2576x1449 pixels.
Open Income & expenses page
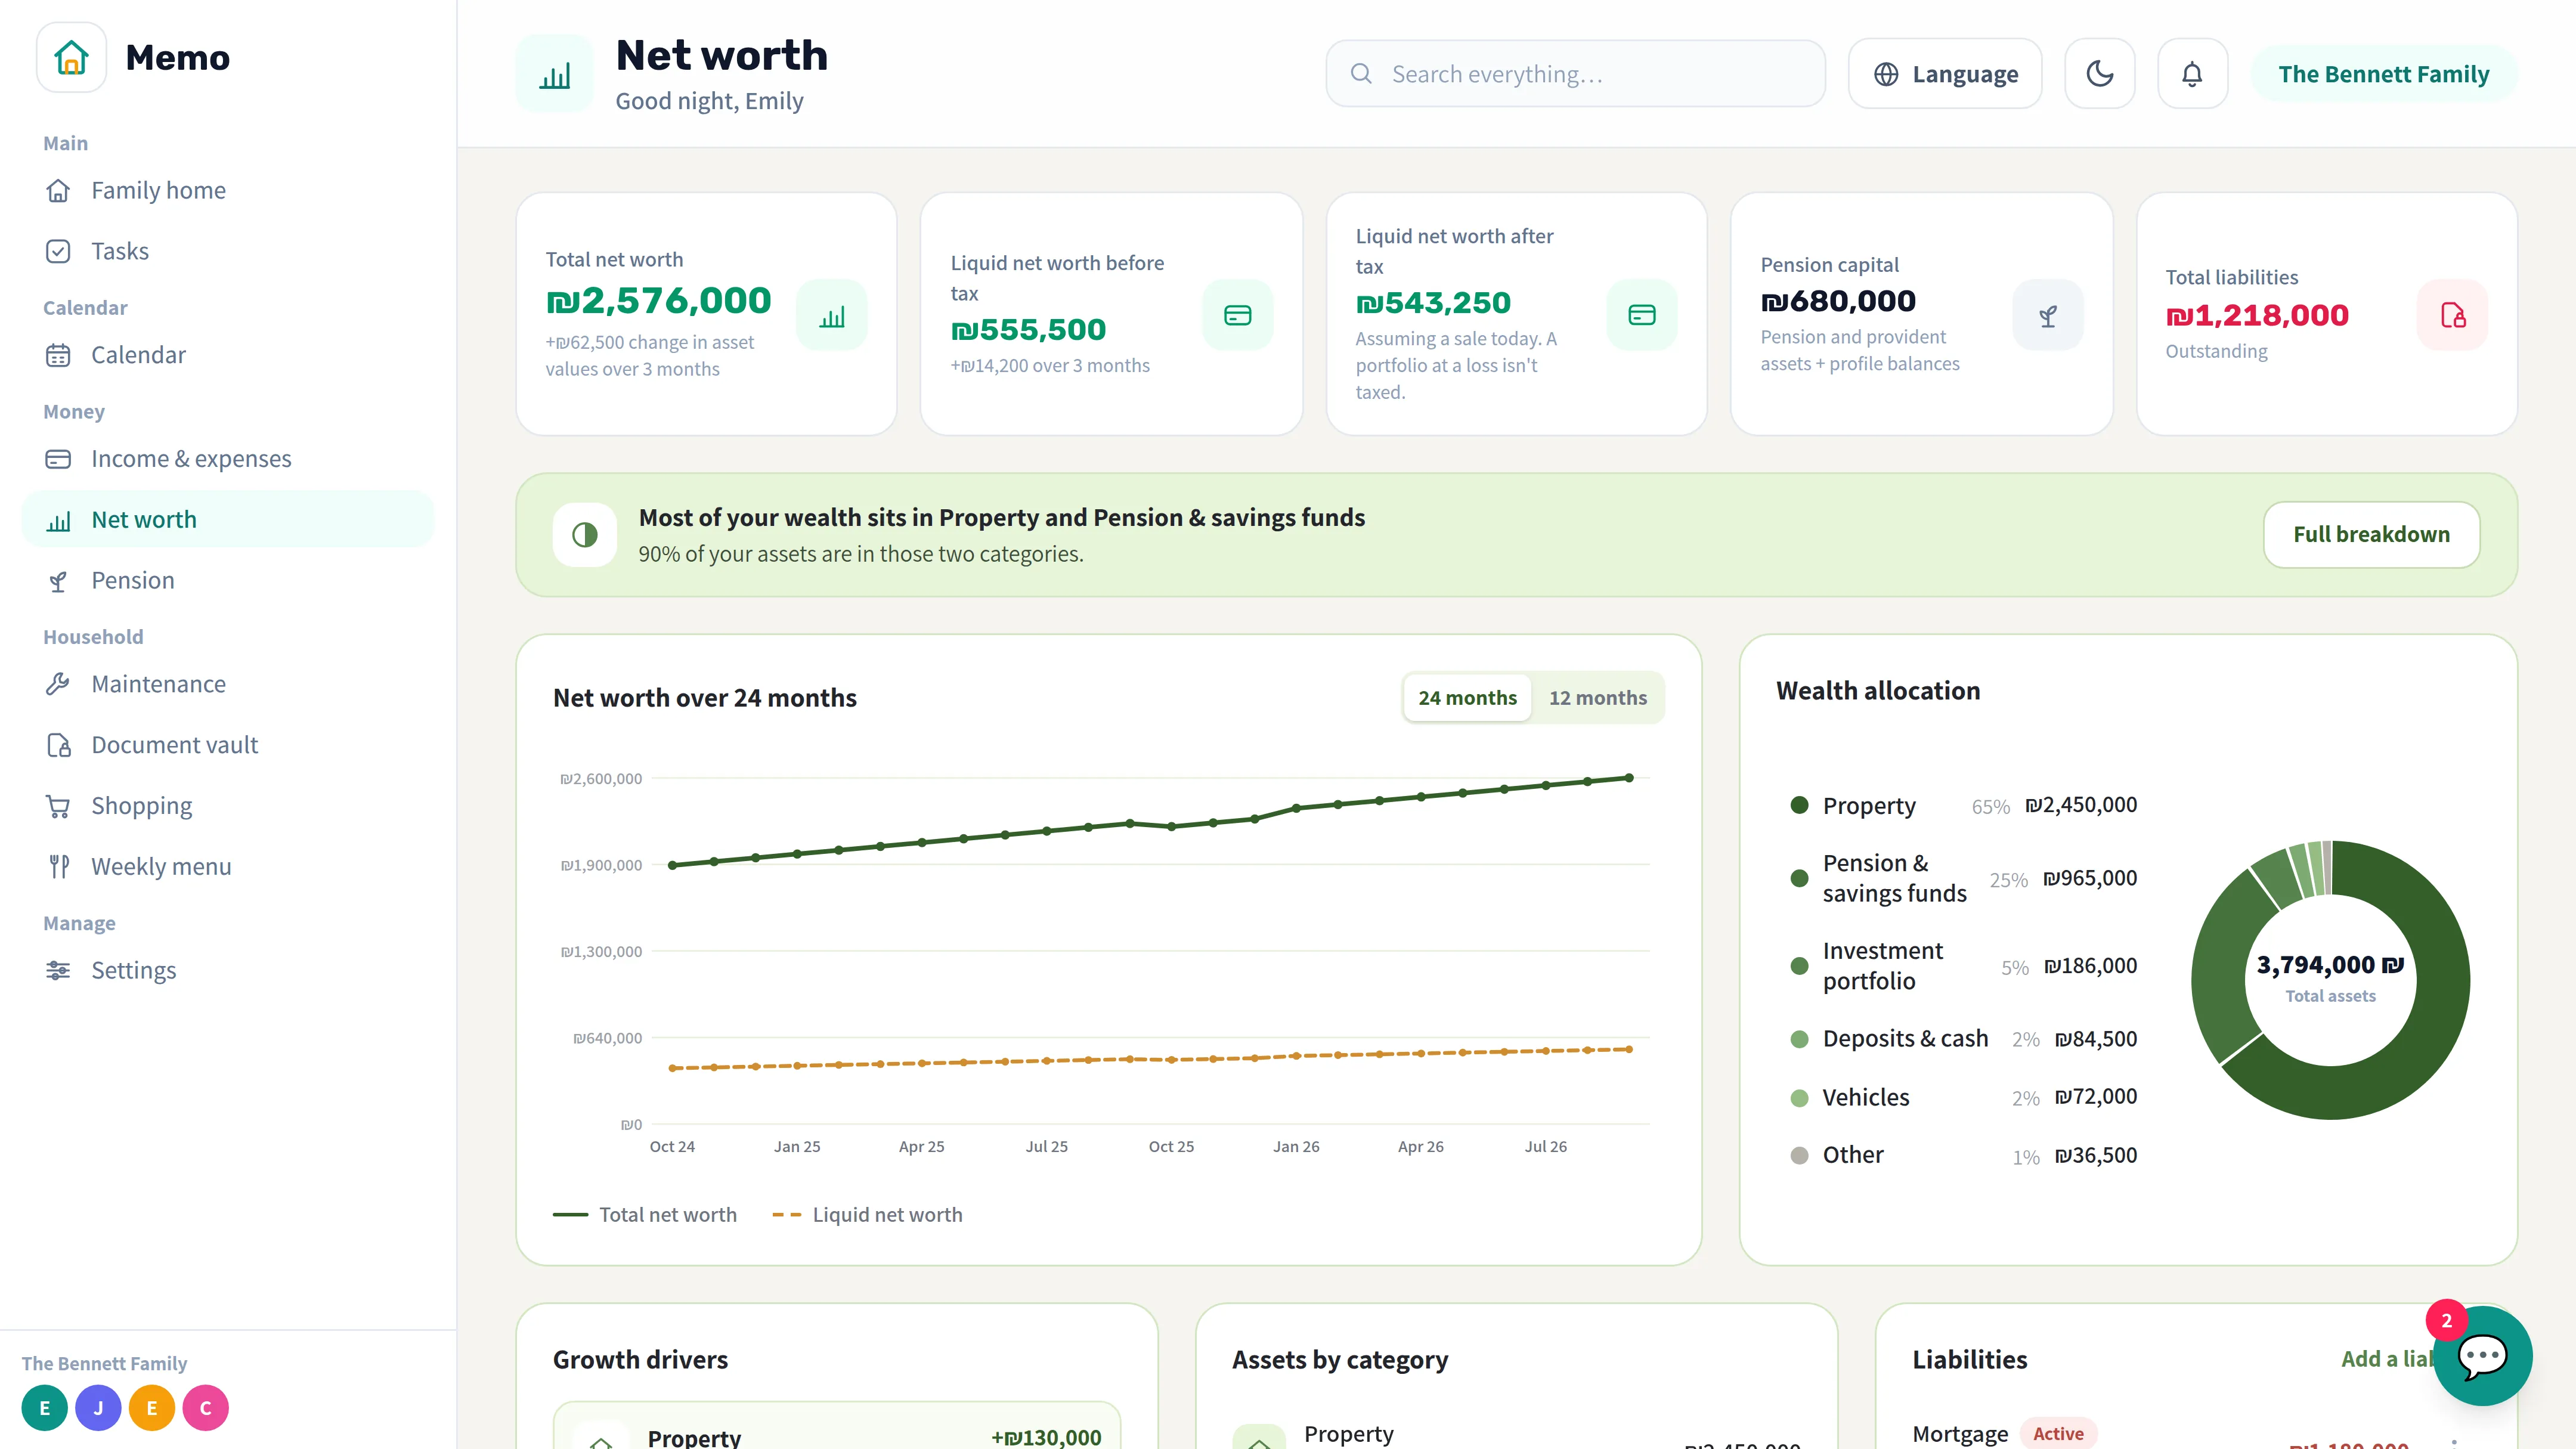(228, 459)
